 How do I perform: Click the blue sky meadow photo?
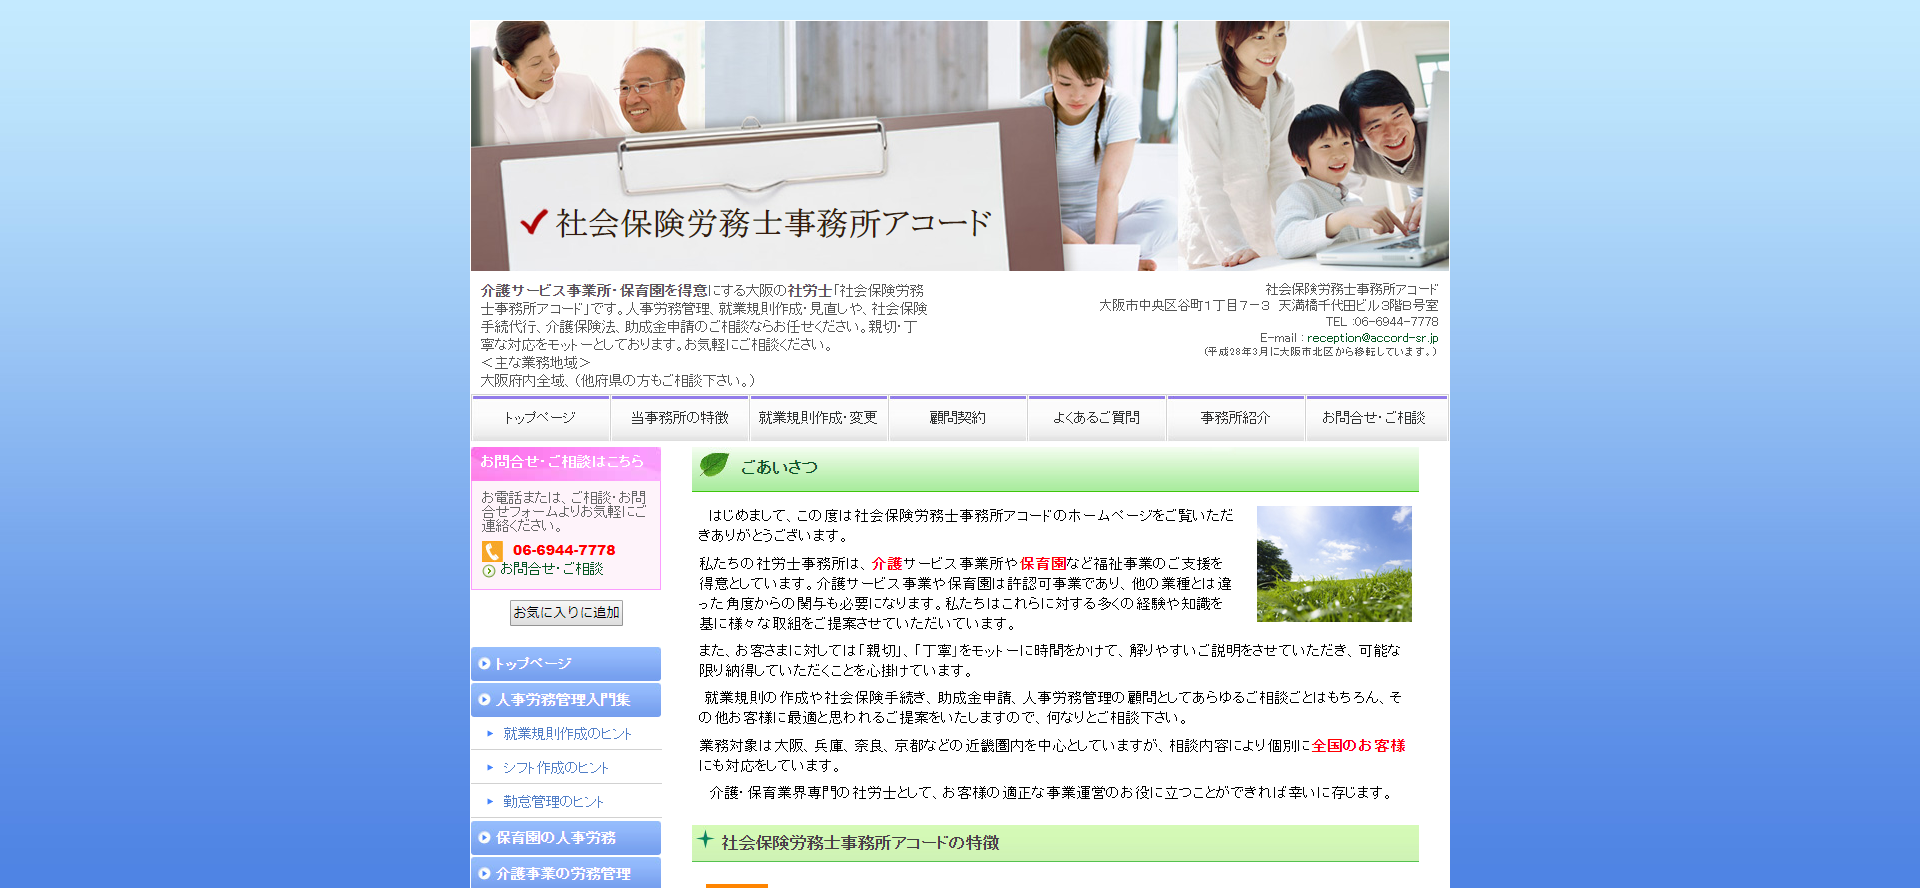(1333, 564)
